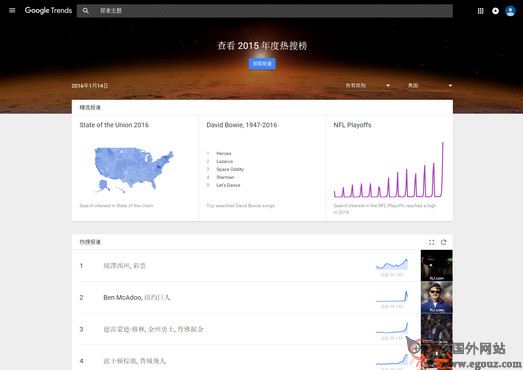Viewport: 523px width, 370px height.
Task: Click the Lazarus song entry
Action: (224, 161)
